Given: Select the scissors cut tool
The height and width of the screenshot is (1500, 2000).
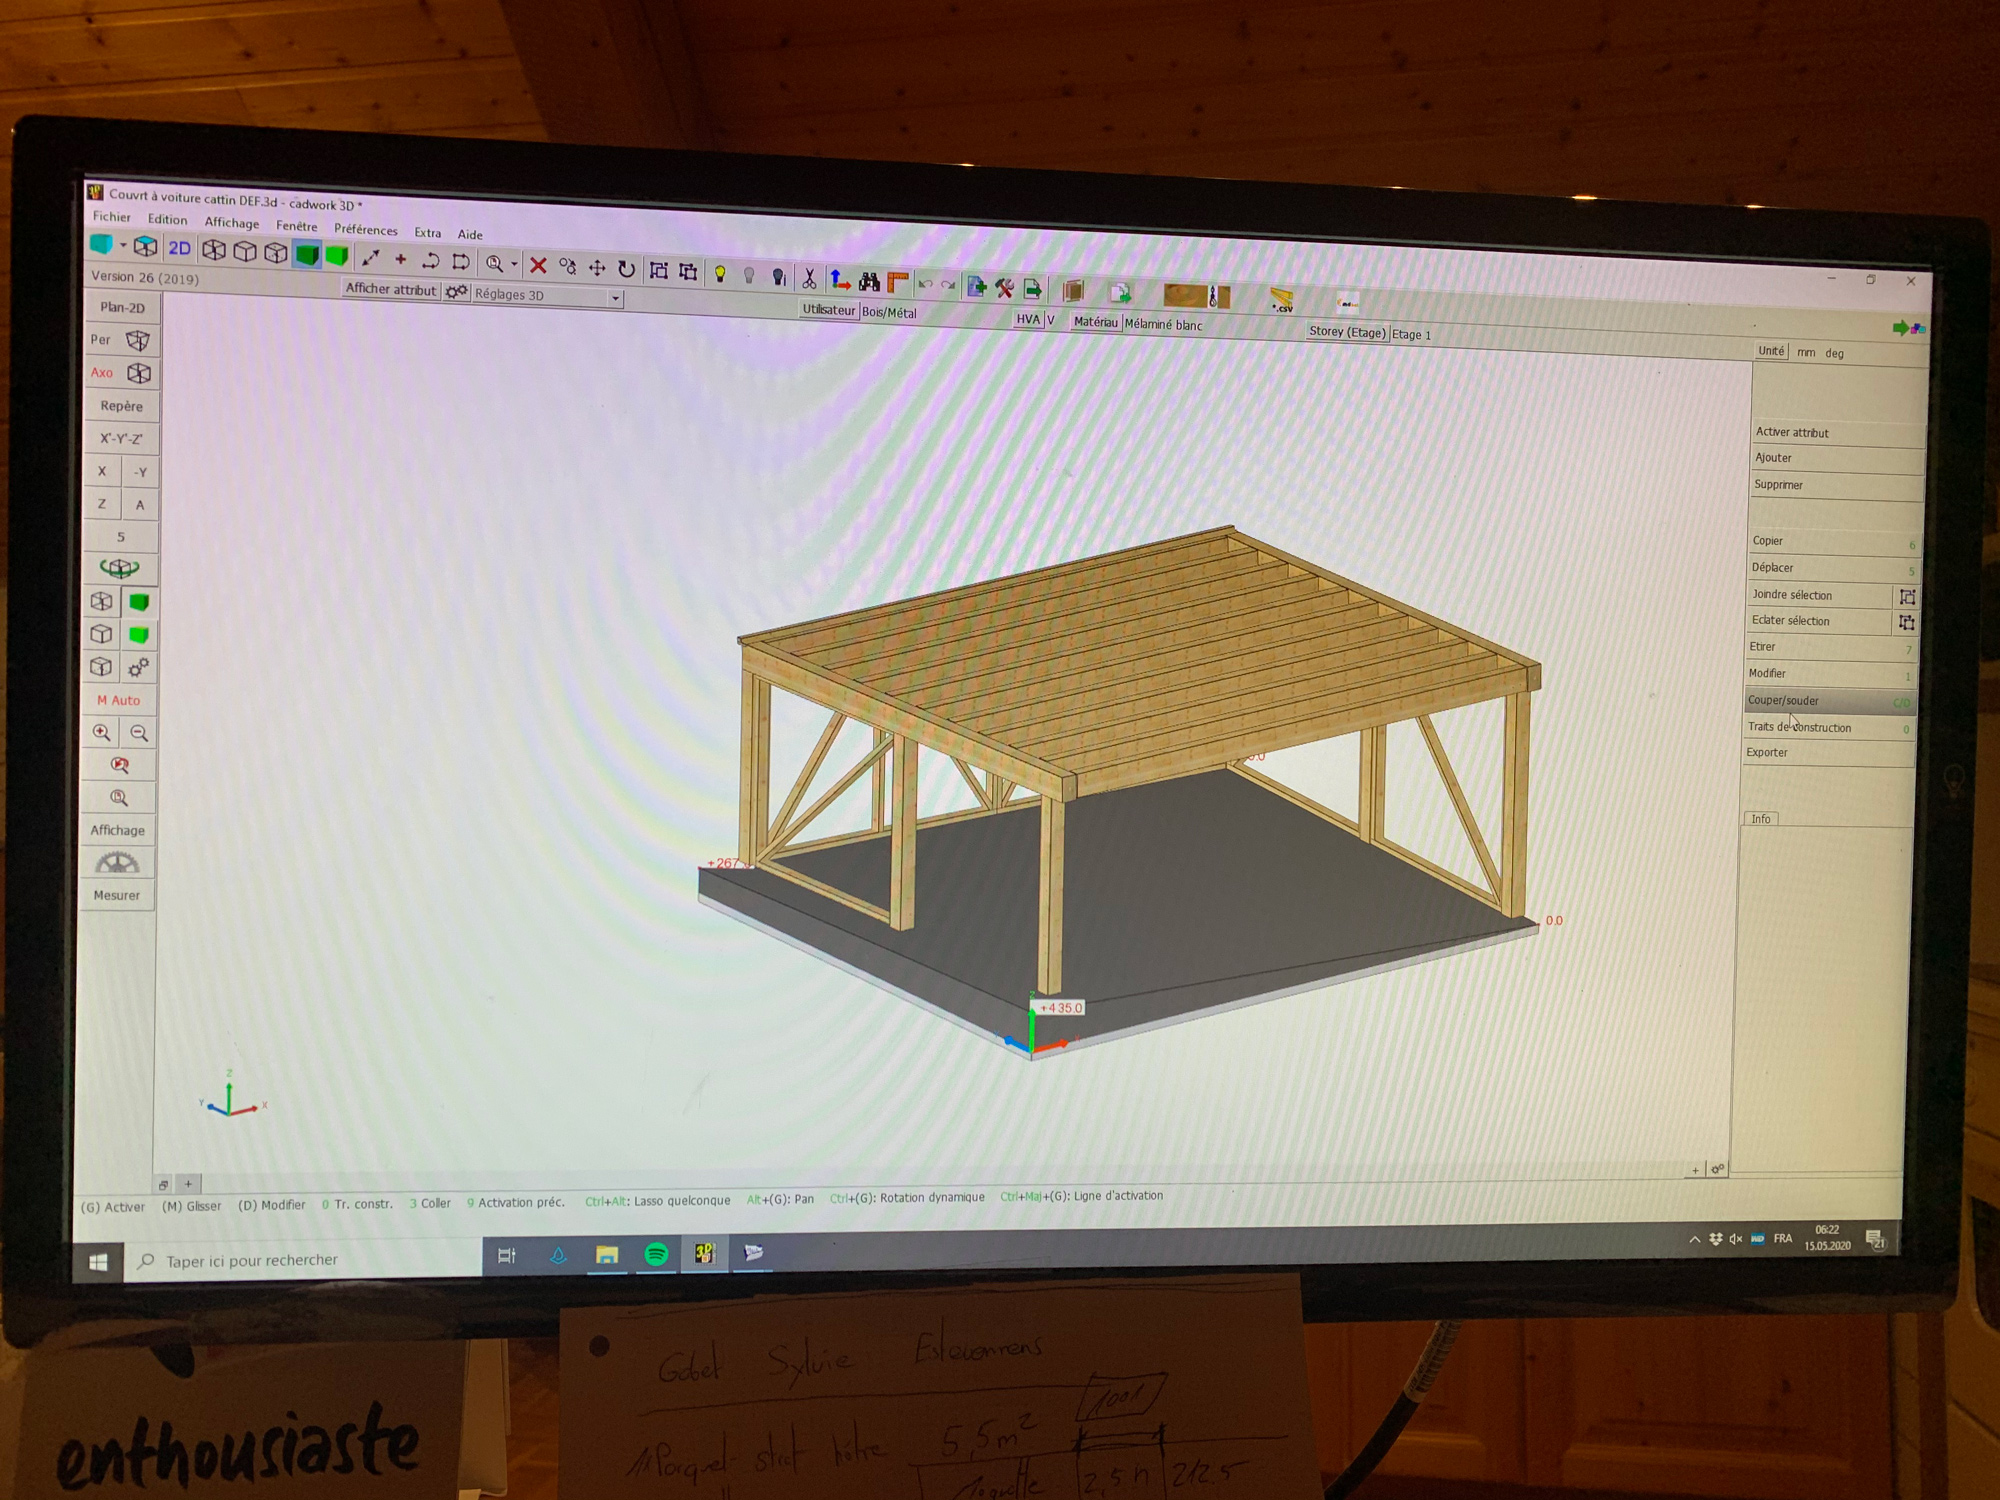Looking at the screenshot, I should pyautogui.click(x=809, y=278).
